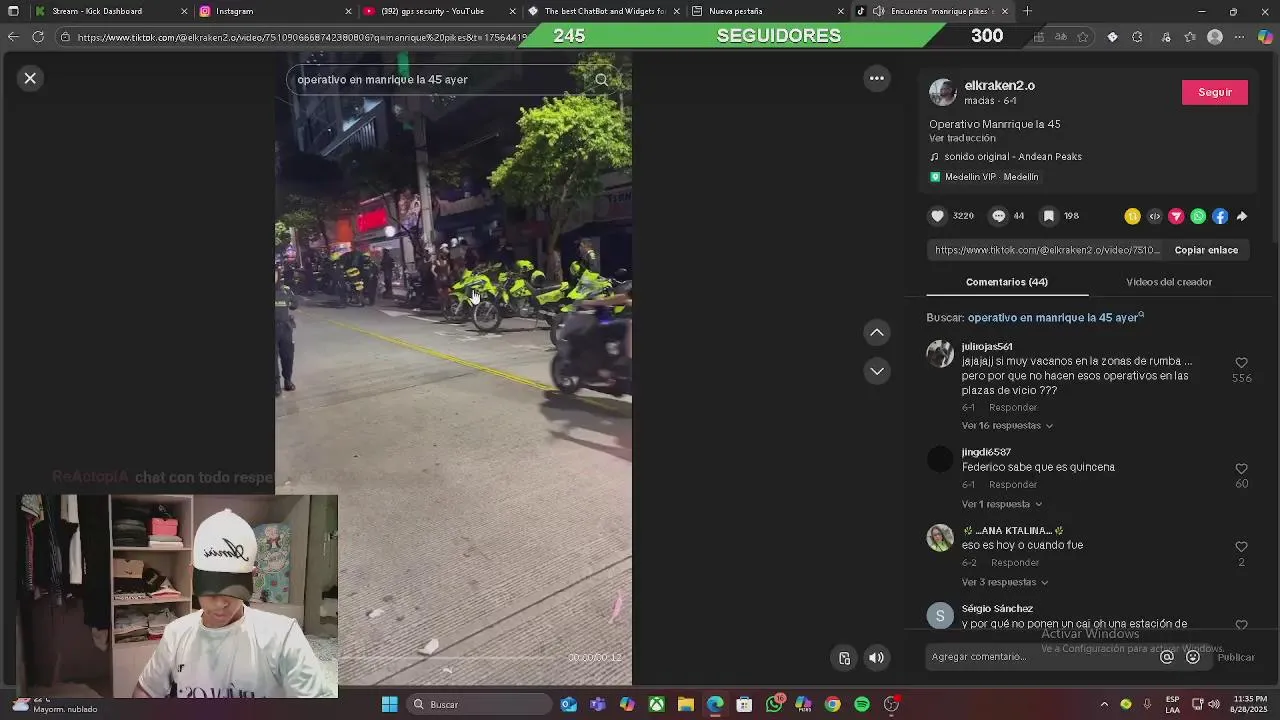
Task: Expand Ver 1 respuesta
Action: [1002, 504]
